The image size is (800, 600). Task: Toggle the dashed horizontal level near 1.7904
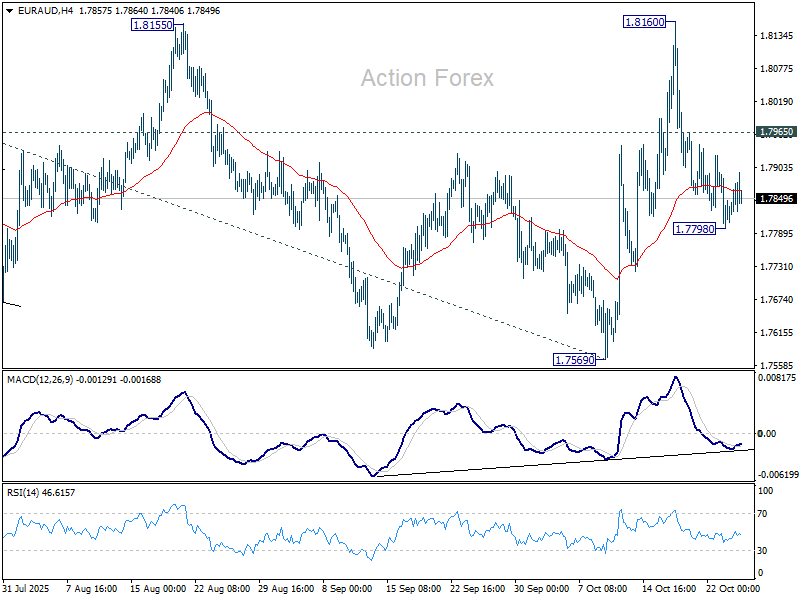click(400, 196)
